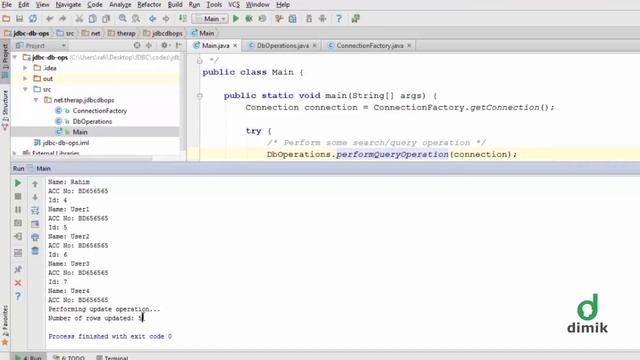
Task: Click the Print console icon
Action: point(35,237)
